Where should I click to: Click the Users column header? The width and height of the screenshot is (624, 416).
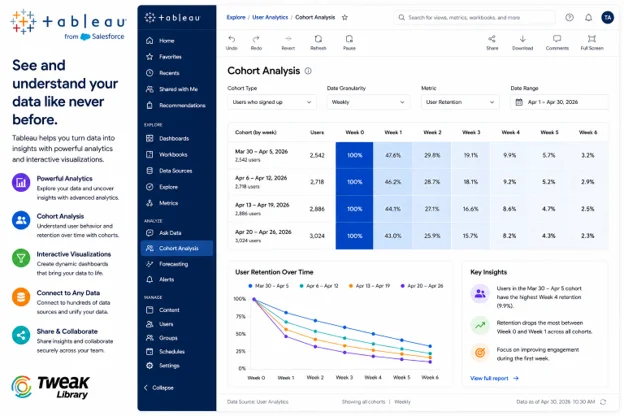317,132
